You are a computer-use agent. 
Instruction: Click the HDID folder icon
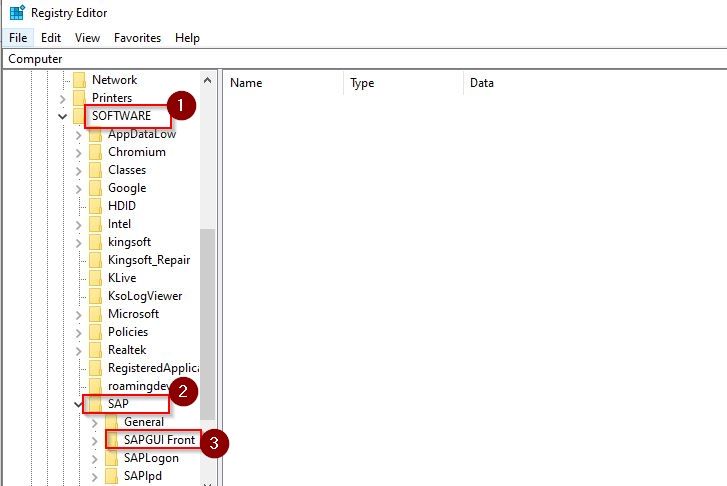point(96,206)
